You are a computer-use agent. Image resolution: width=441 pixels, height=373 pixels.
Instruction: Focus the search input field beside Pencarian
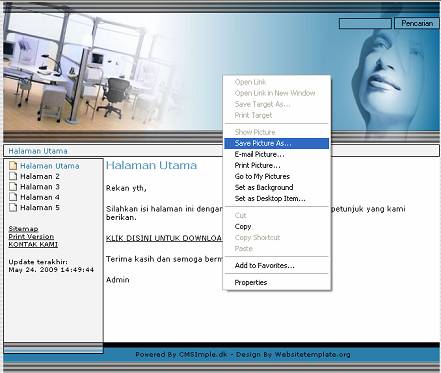[365, 23]
